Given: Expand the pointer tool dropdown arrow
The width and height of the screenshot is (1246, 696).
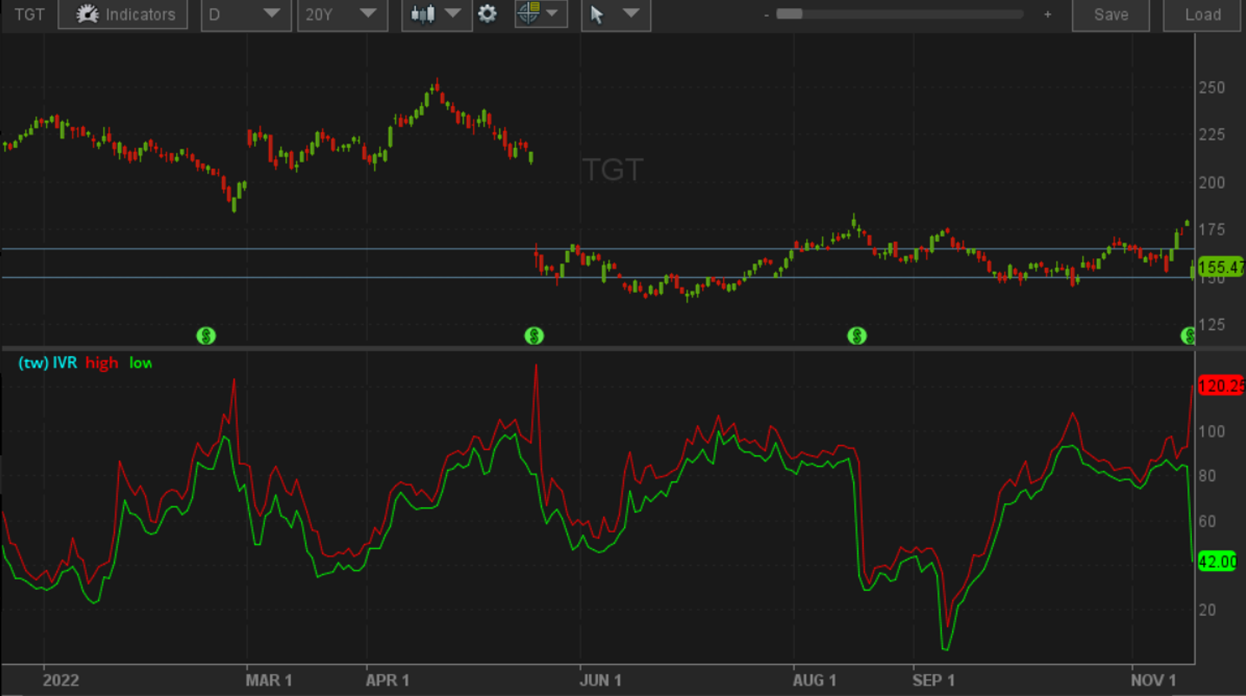Looking at the screenshot, I should coord(631,15).
